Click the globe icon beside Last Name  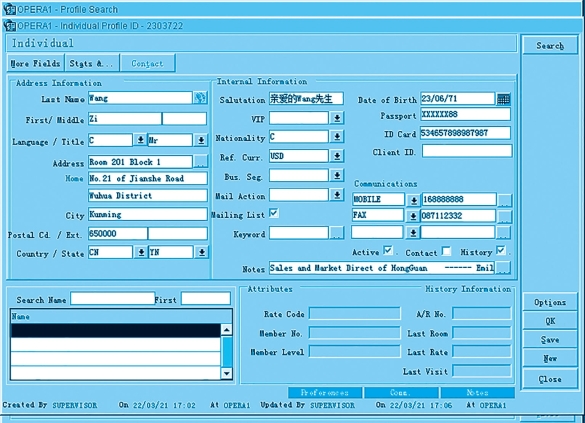click(200, 98)
